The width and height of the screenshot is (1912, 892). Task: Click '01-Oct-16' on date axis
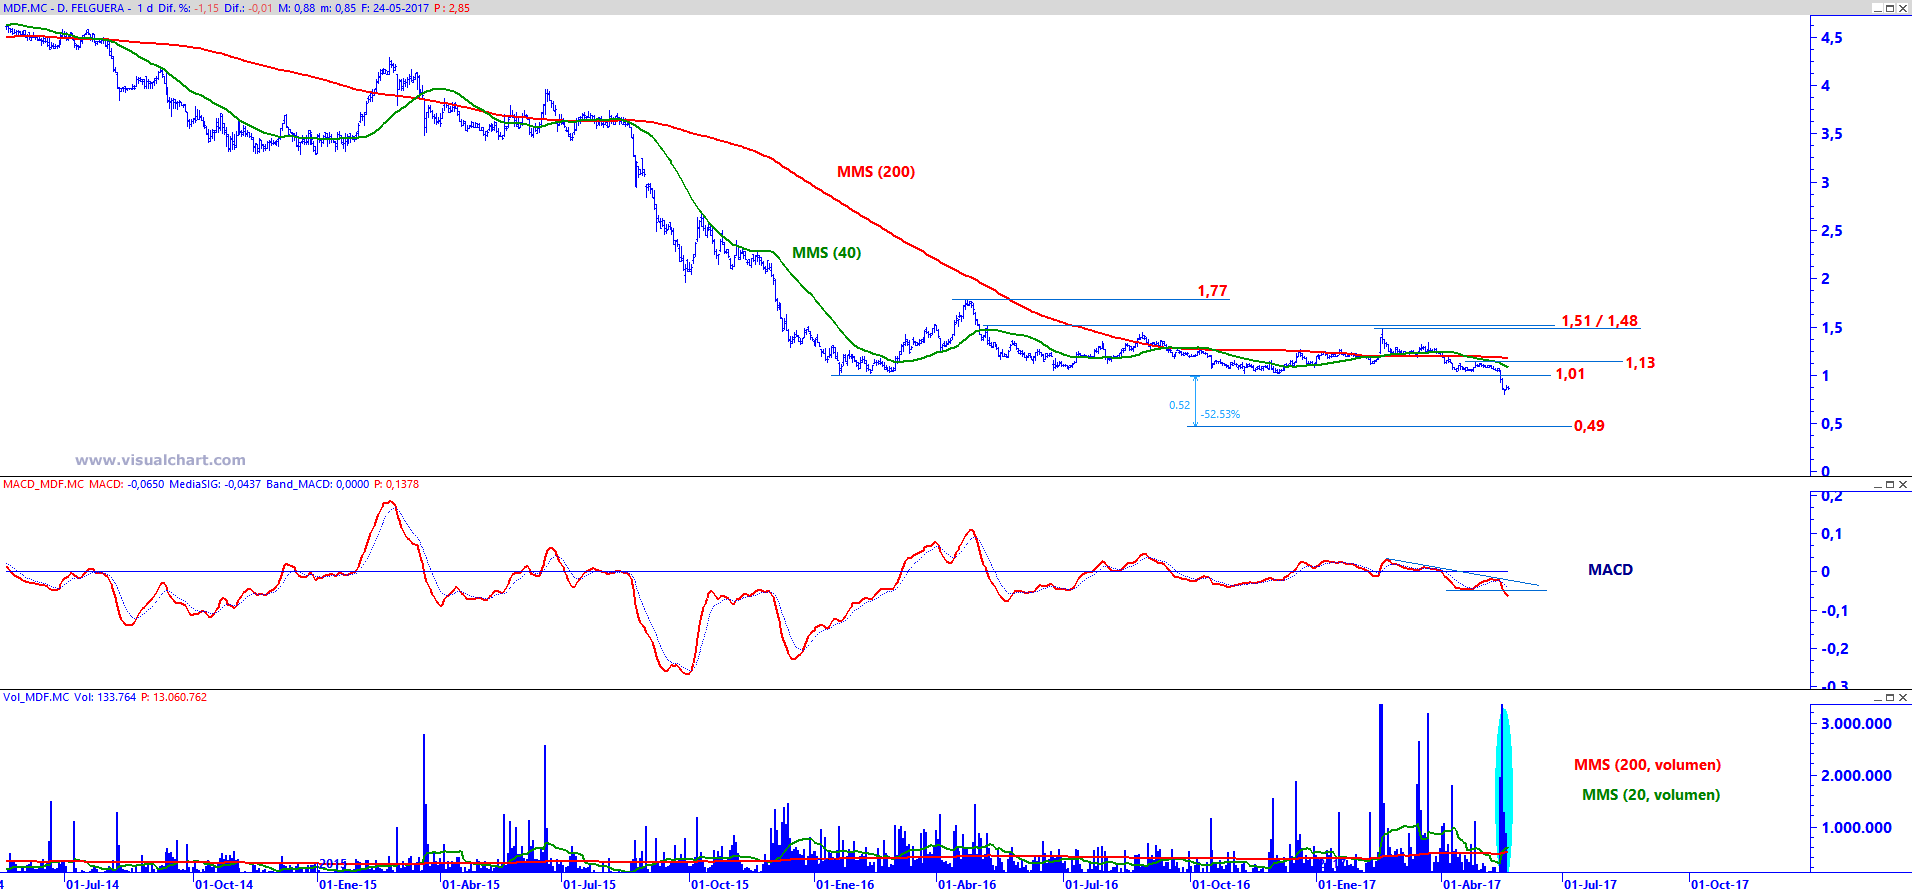pyautogui.click(x=1221, y=884)
